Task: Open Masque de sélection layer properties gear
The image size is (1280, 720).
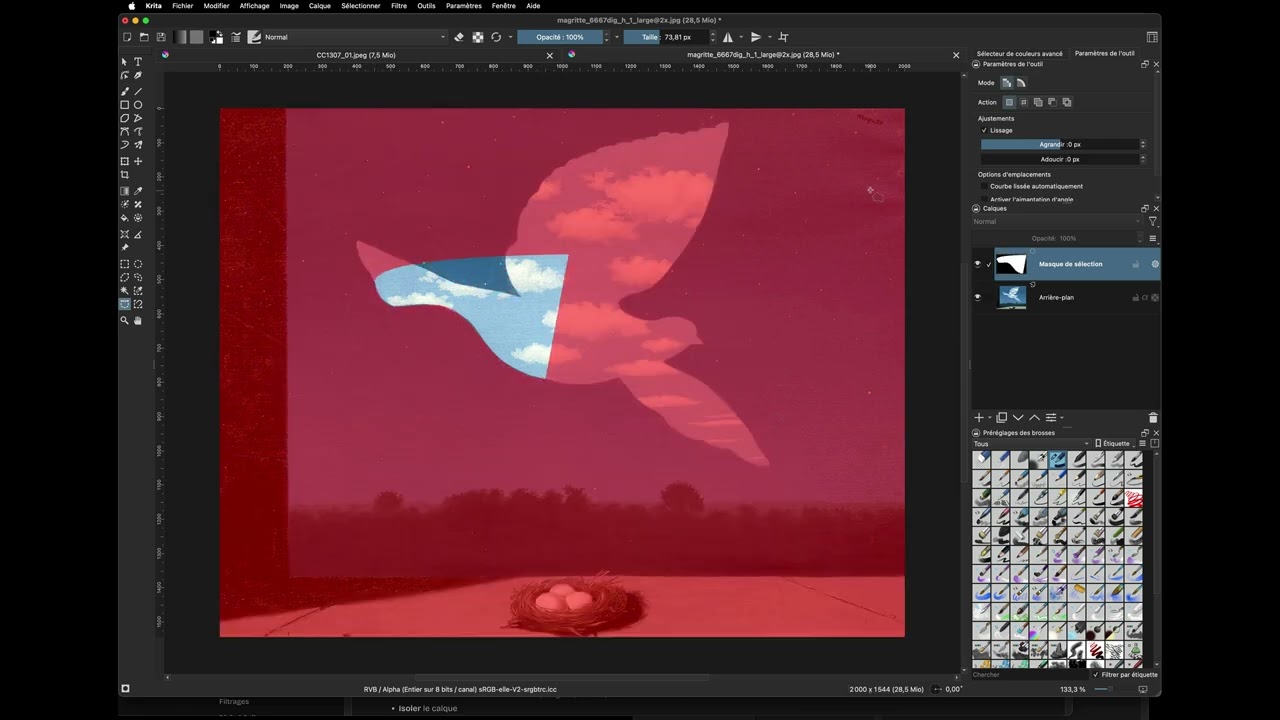Action: point(1155,264)
